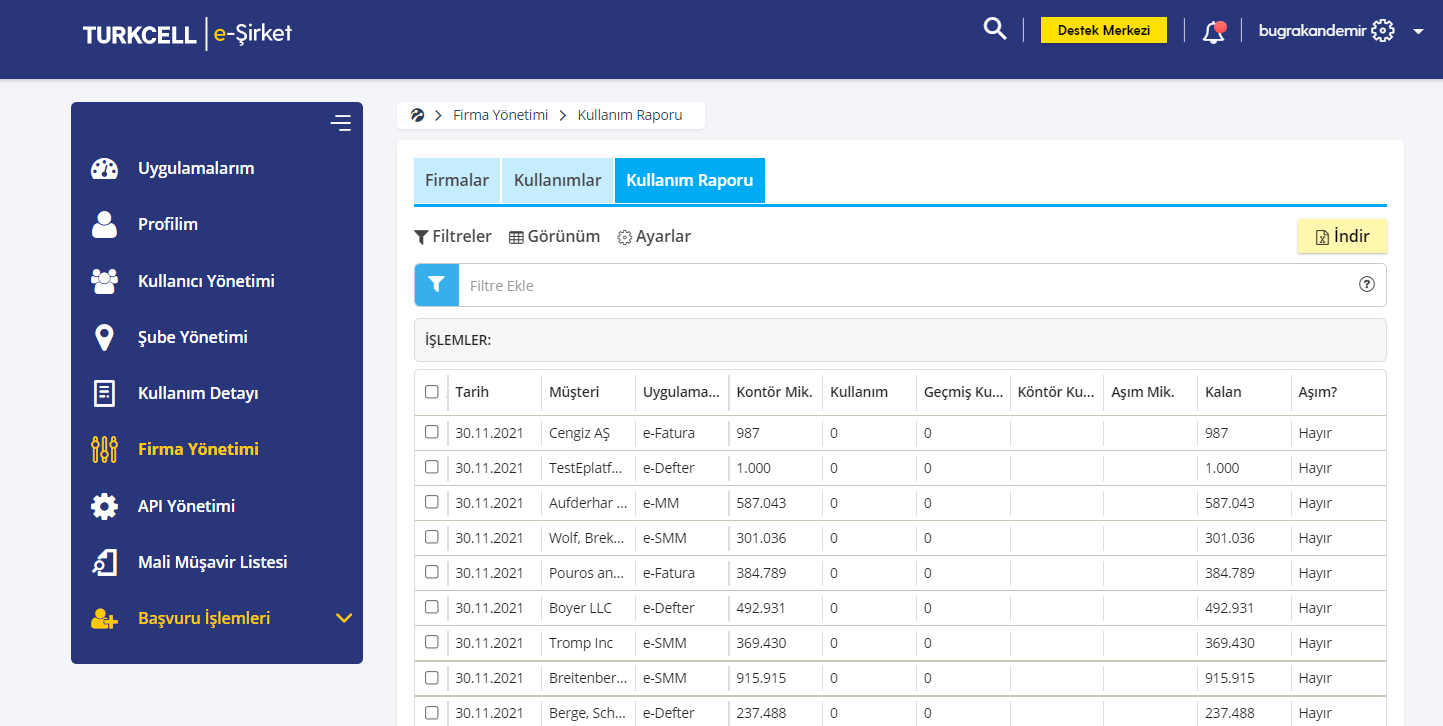Viewport: 1443px width, 726px height.
Task: Expand the user account dropdown arrow
Action: click(x=1418, y=32)
